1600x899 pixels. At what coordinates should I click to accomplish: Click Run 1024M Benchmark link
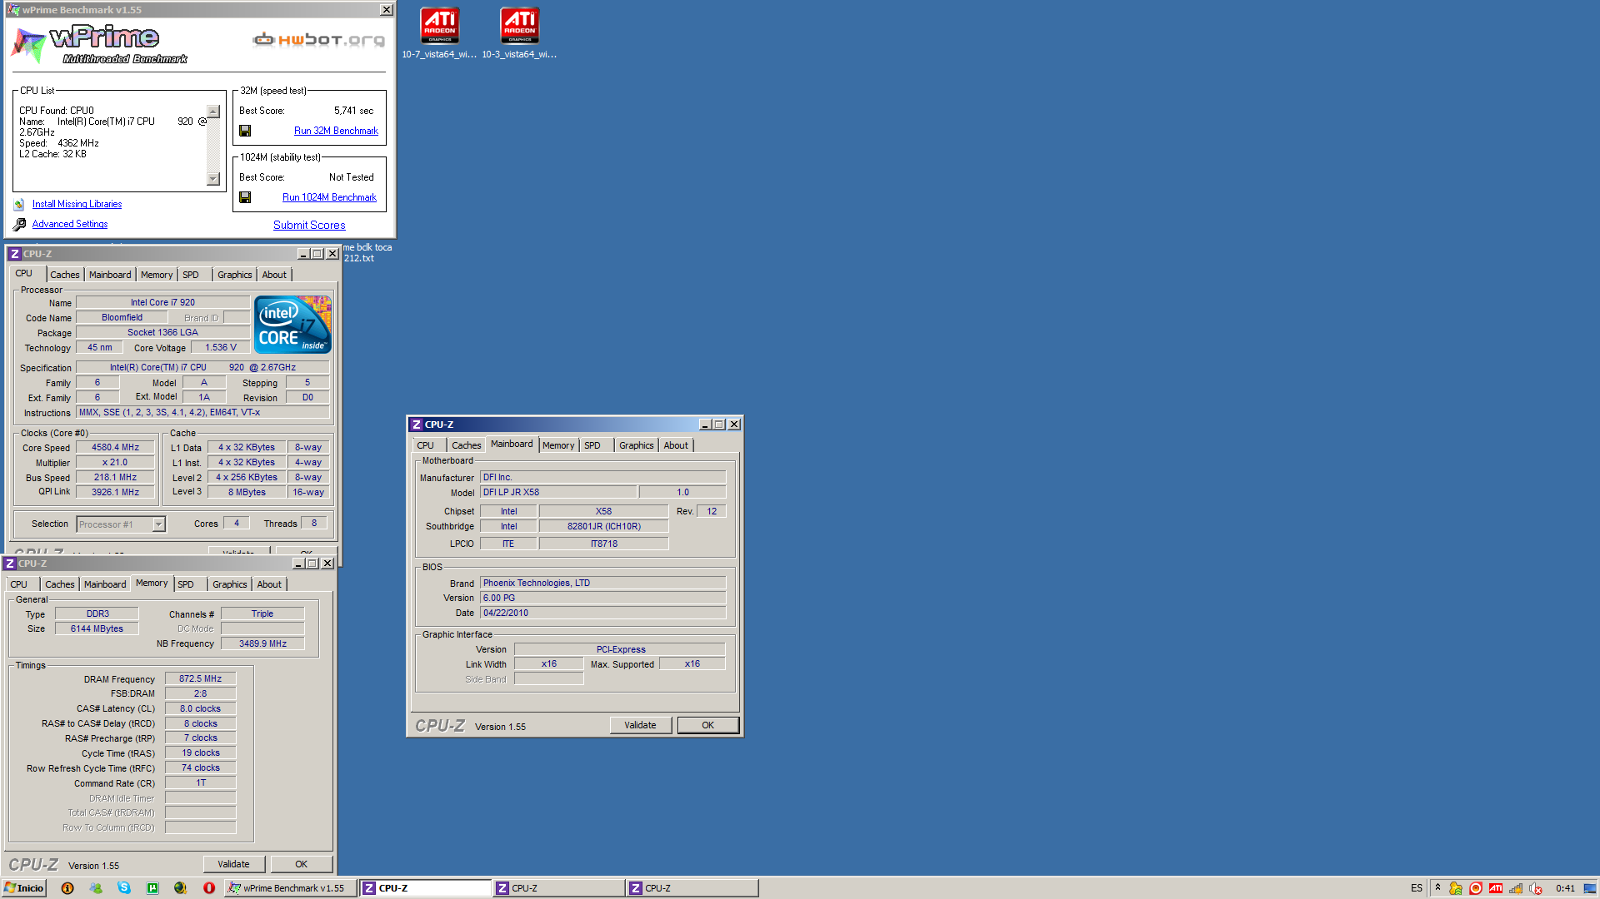329,198
